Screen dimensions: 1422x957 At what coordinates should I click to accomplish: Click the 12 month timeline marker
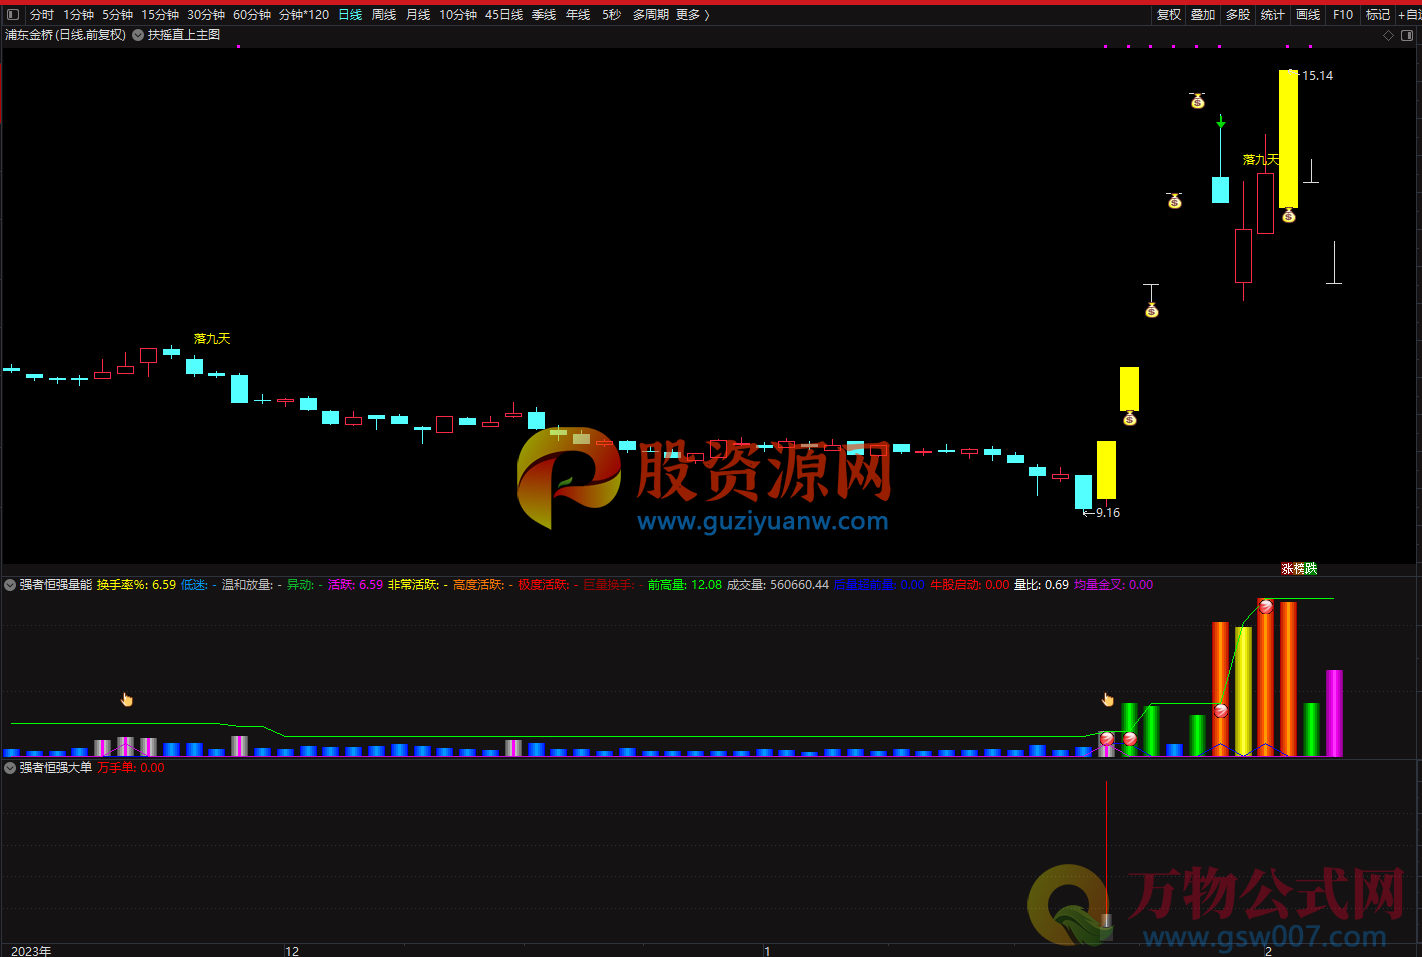coord(292,951)
